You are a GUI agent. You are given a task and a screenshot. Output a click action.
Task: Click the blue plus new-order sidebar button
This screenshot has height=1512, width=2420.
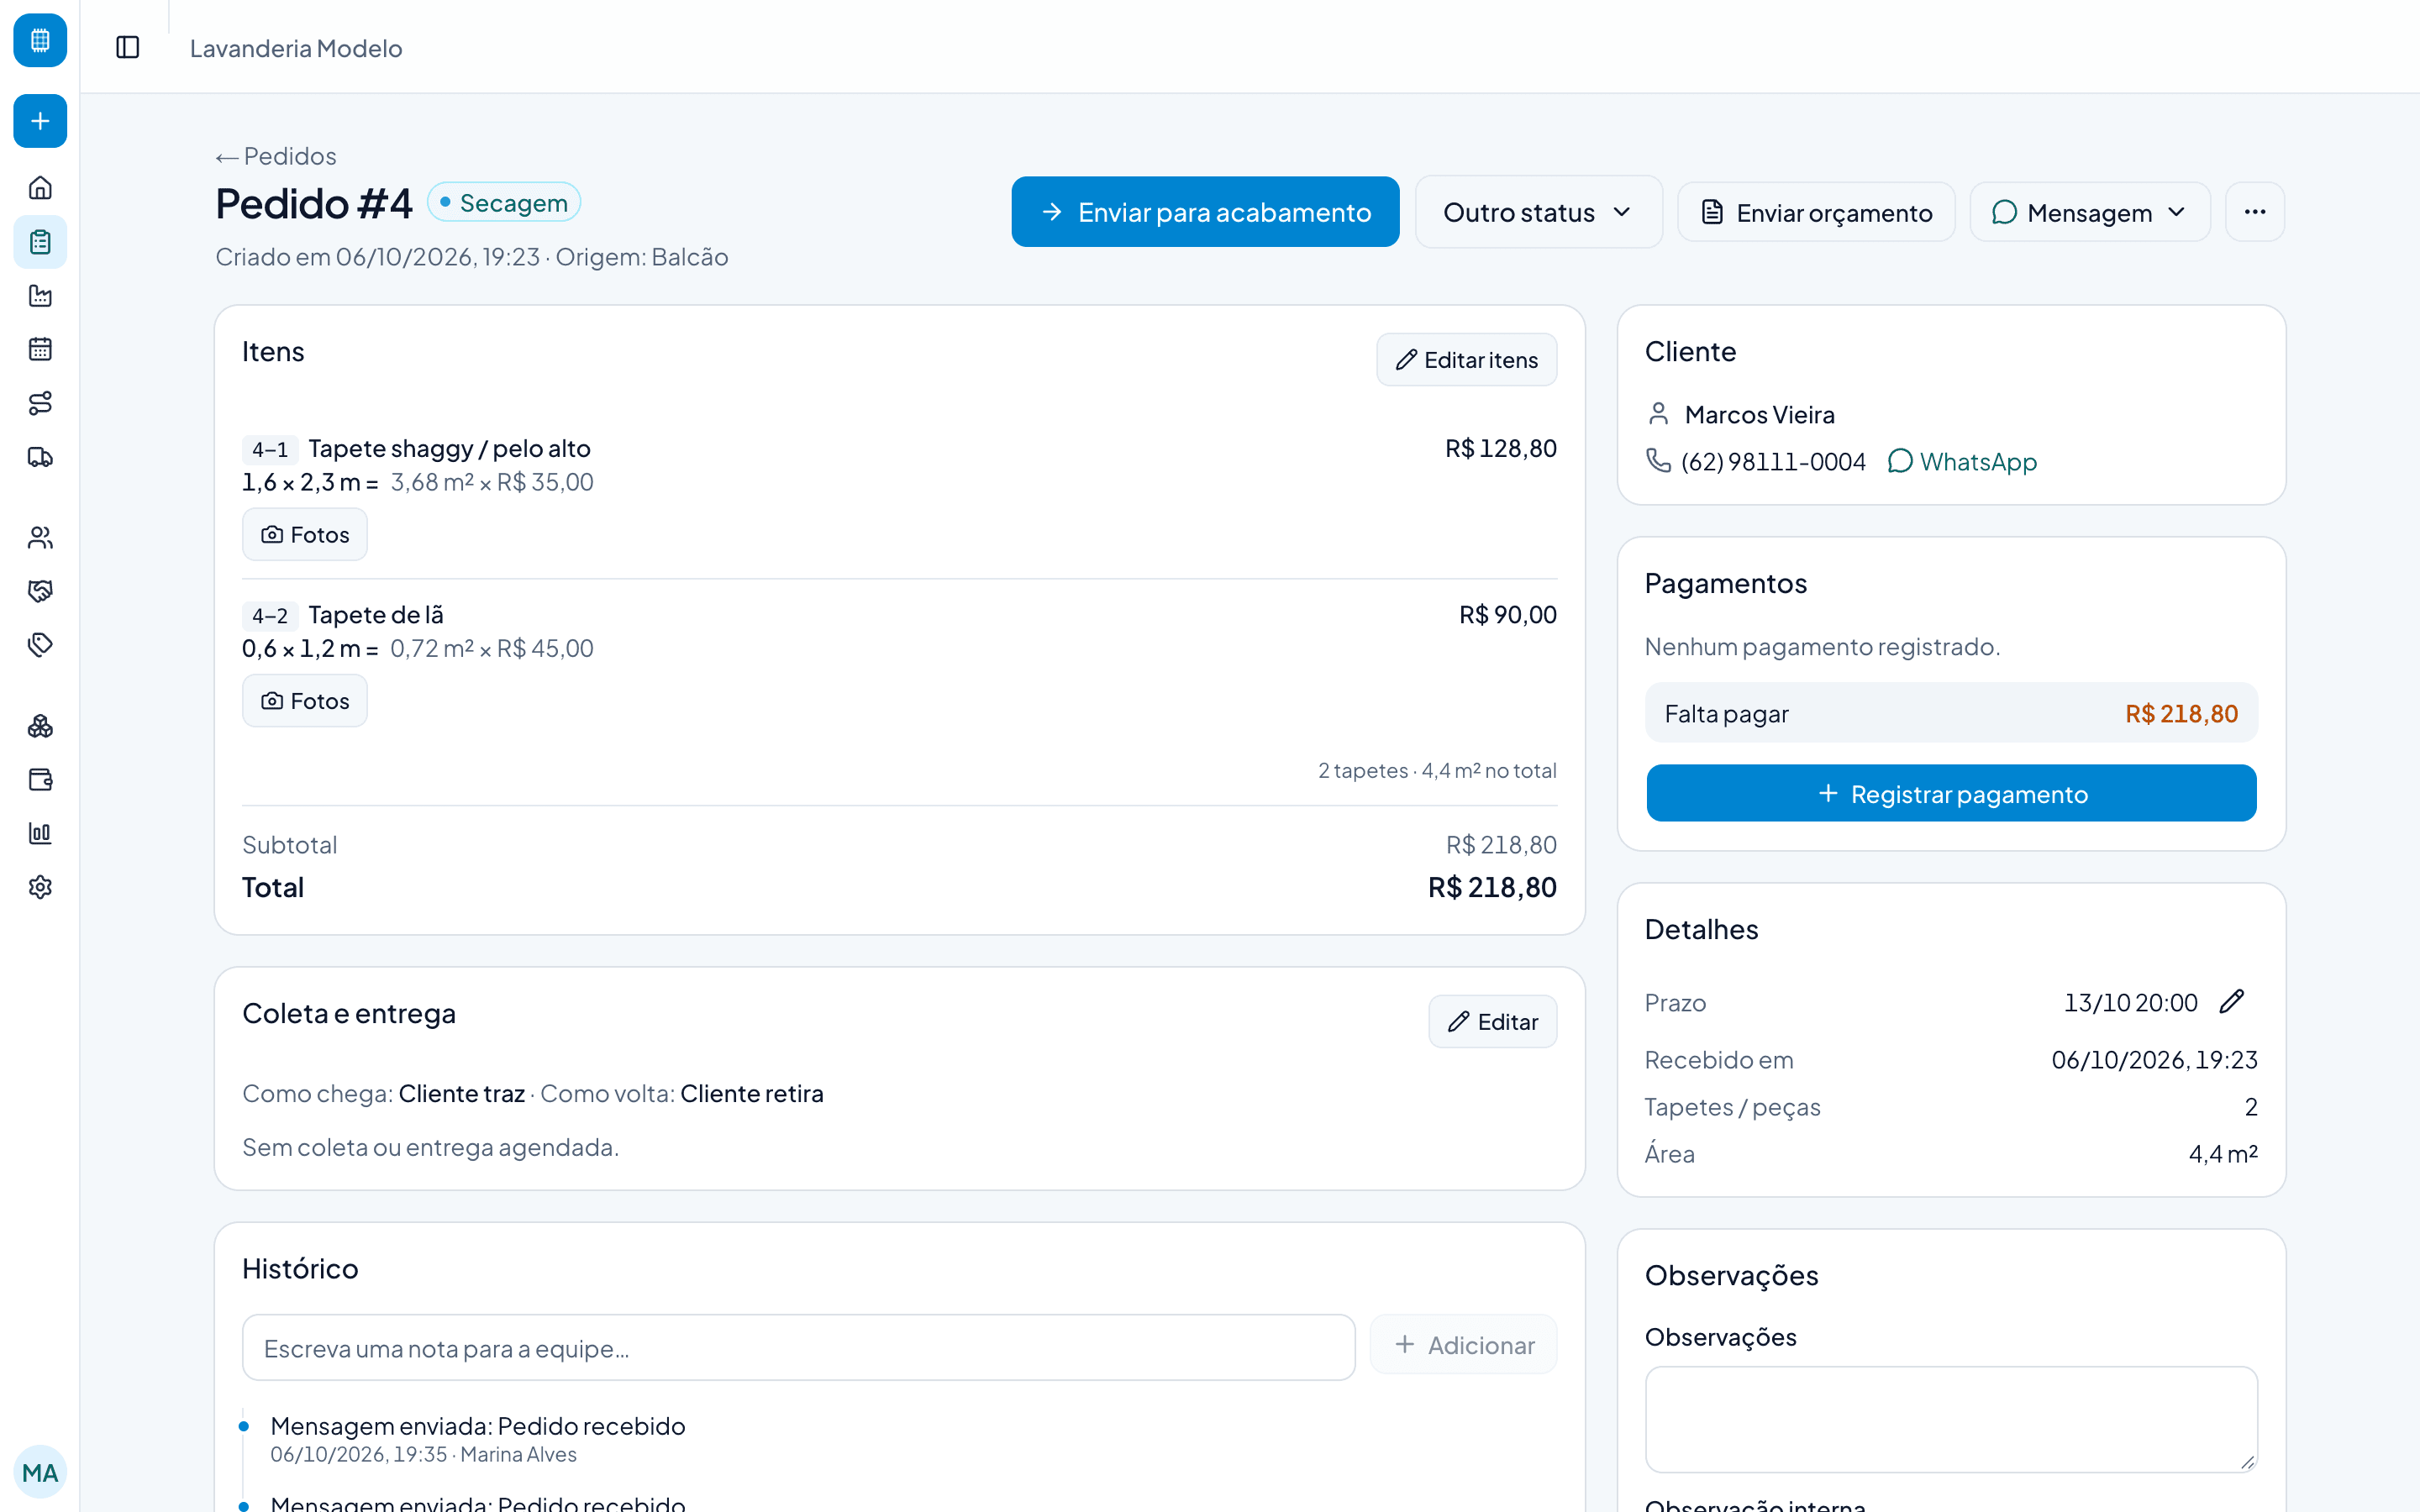click(x=40, y=121)
